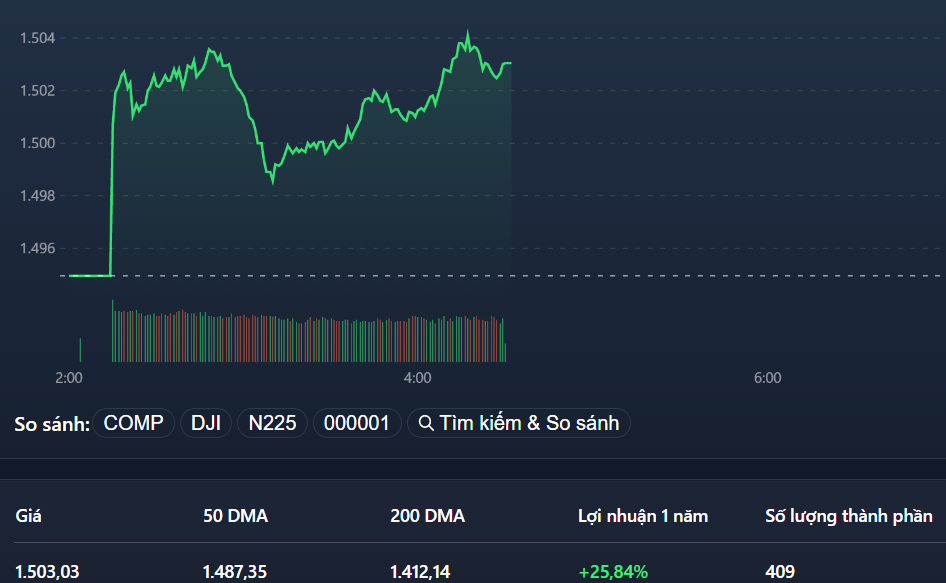Open the Tìm kiếm & So sánh search field
Image resolution: width=946 pixels, height=583 pixels.
518,423
